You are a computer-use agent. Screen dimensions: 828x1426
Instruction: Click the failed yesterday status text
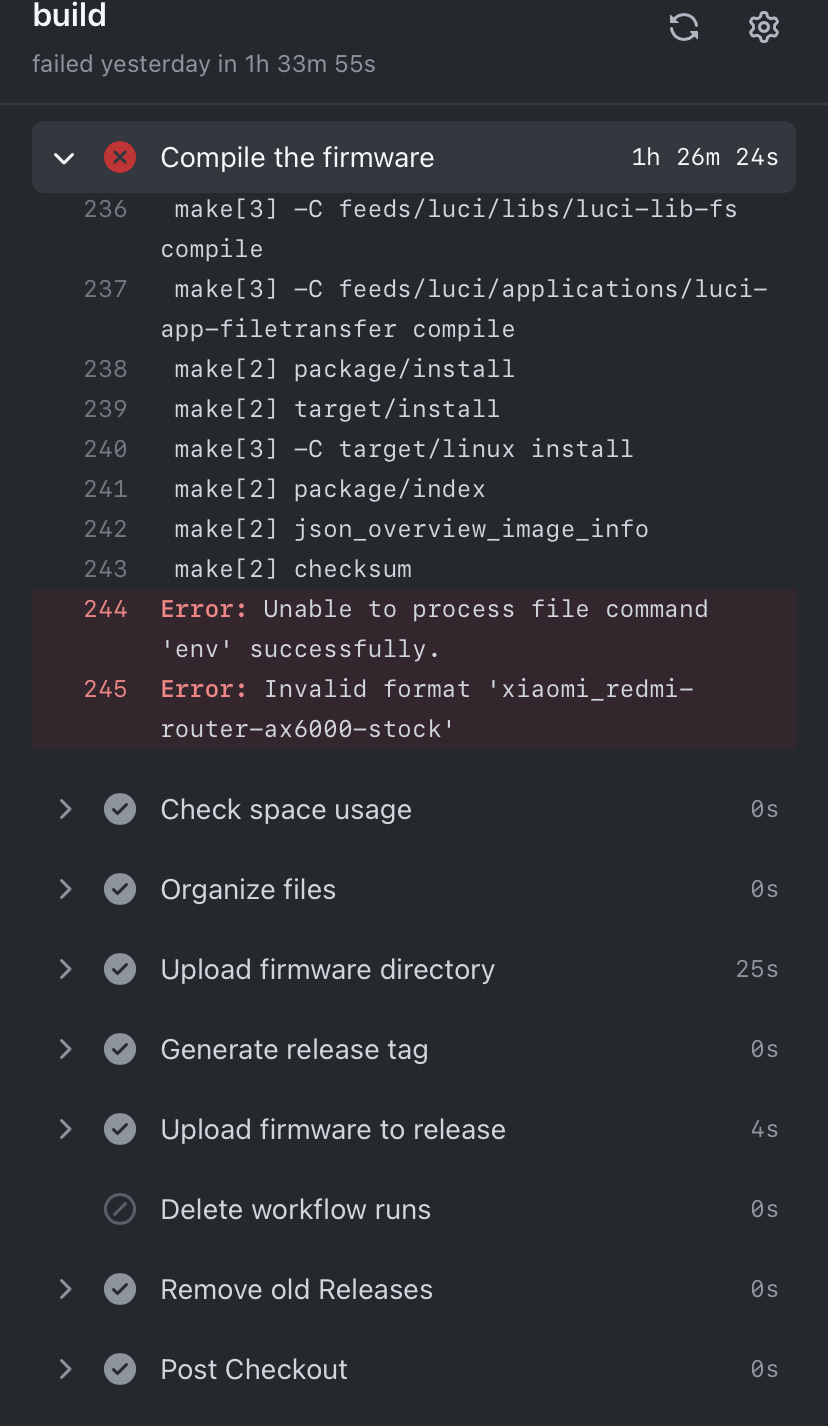click(203, 63)
